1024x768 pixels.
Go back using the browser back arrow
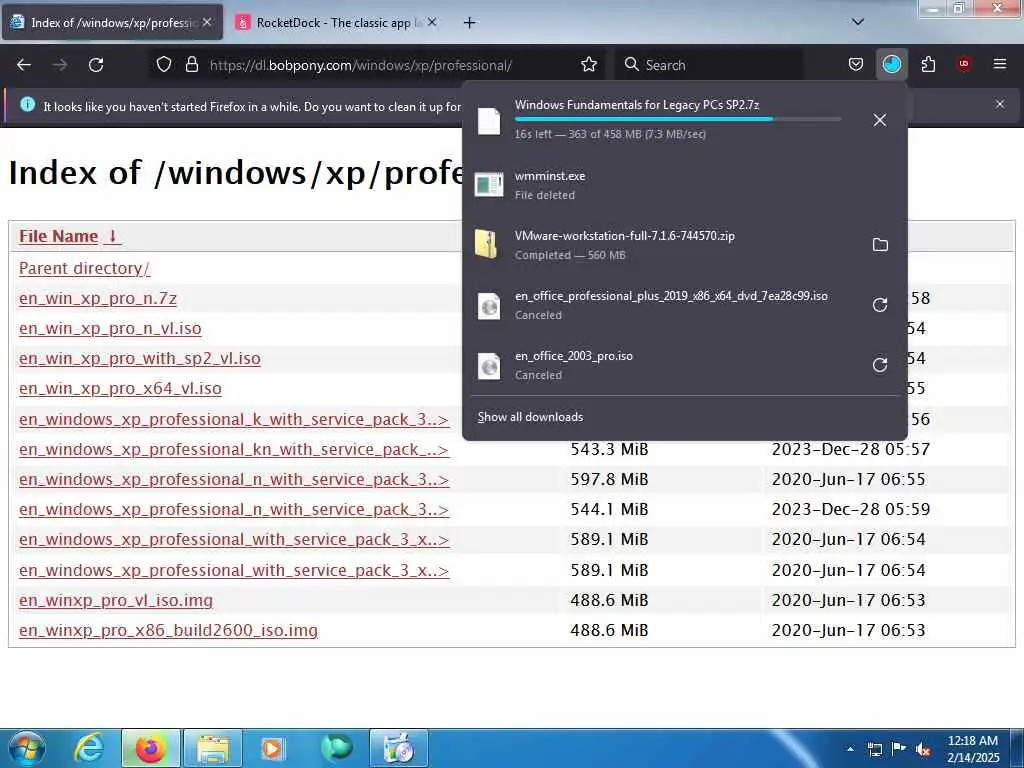tap(24, 65)
